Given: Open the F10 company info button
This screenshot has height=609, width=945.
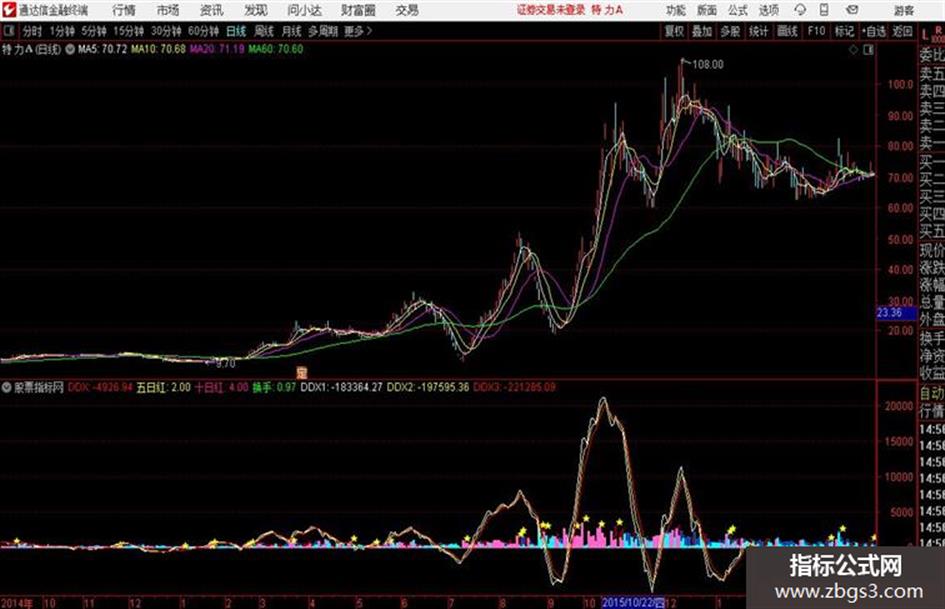Looking at the screenshot, I should click(x=816, y=31).
